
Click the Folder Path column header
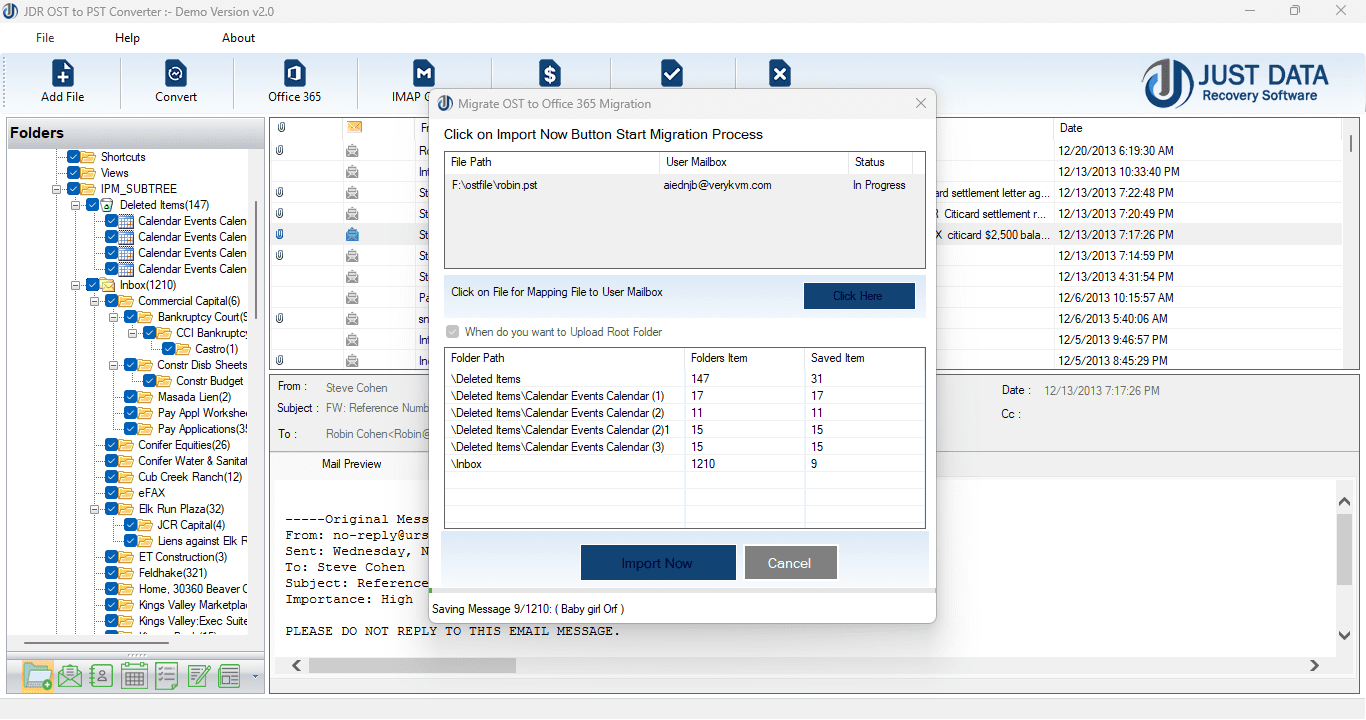tap(565, 358)
